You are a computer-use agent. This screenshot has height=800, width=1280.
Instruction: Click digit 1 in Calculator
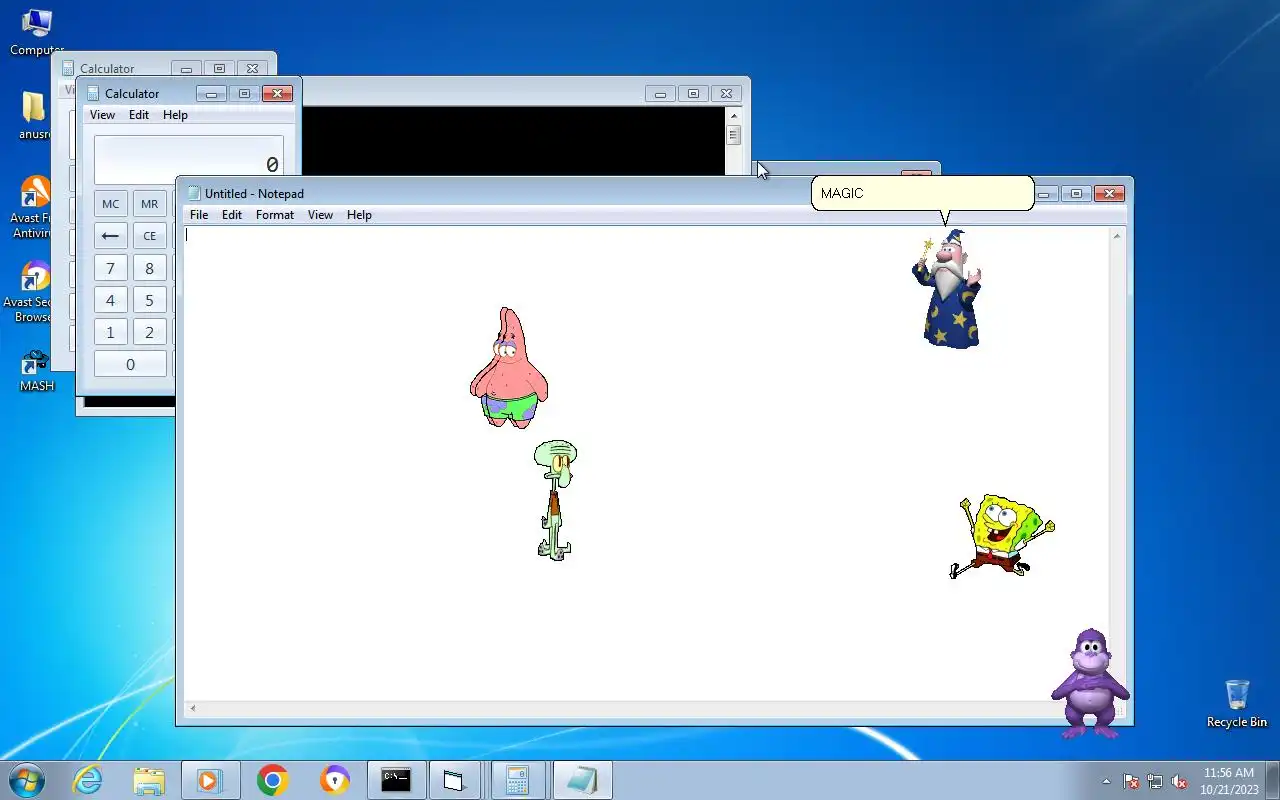point(111,332)
